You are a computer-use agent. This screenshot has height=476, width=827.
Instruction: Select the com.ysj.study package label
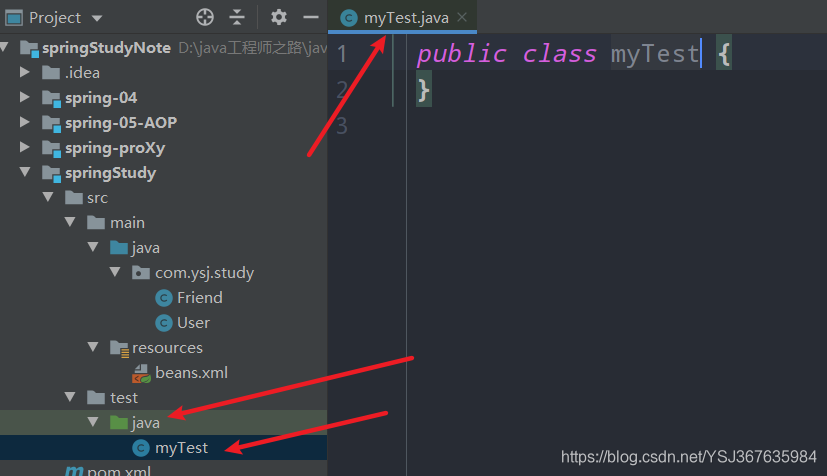tap(205, 273)
